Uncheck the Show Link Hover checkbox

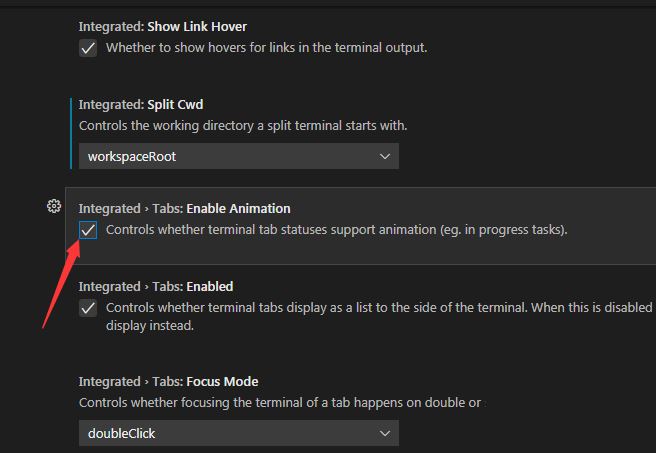88,48
